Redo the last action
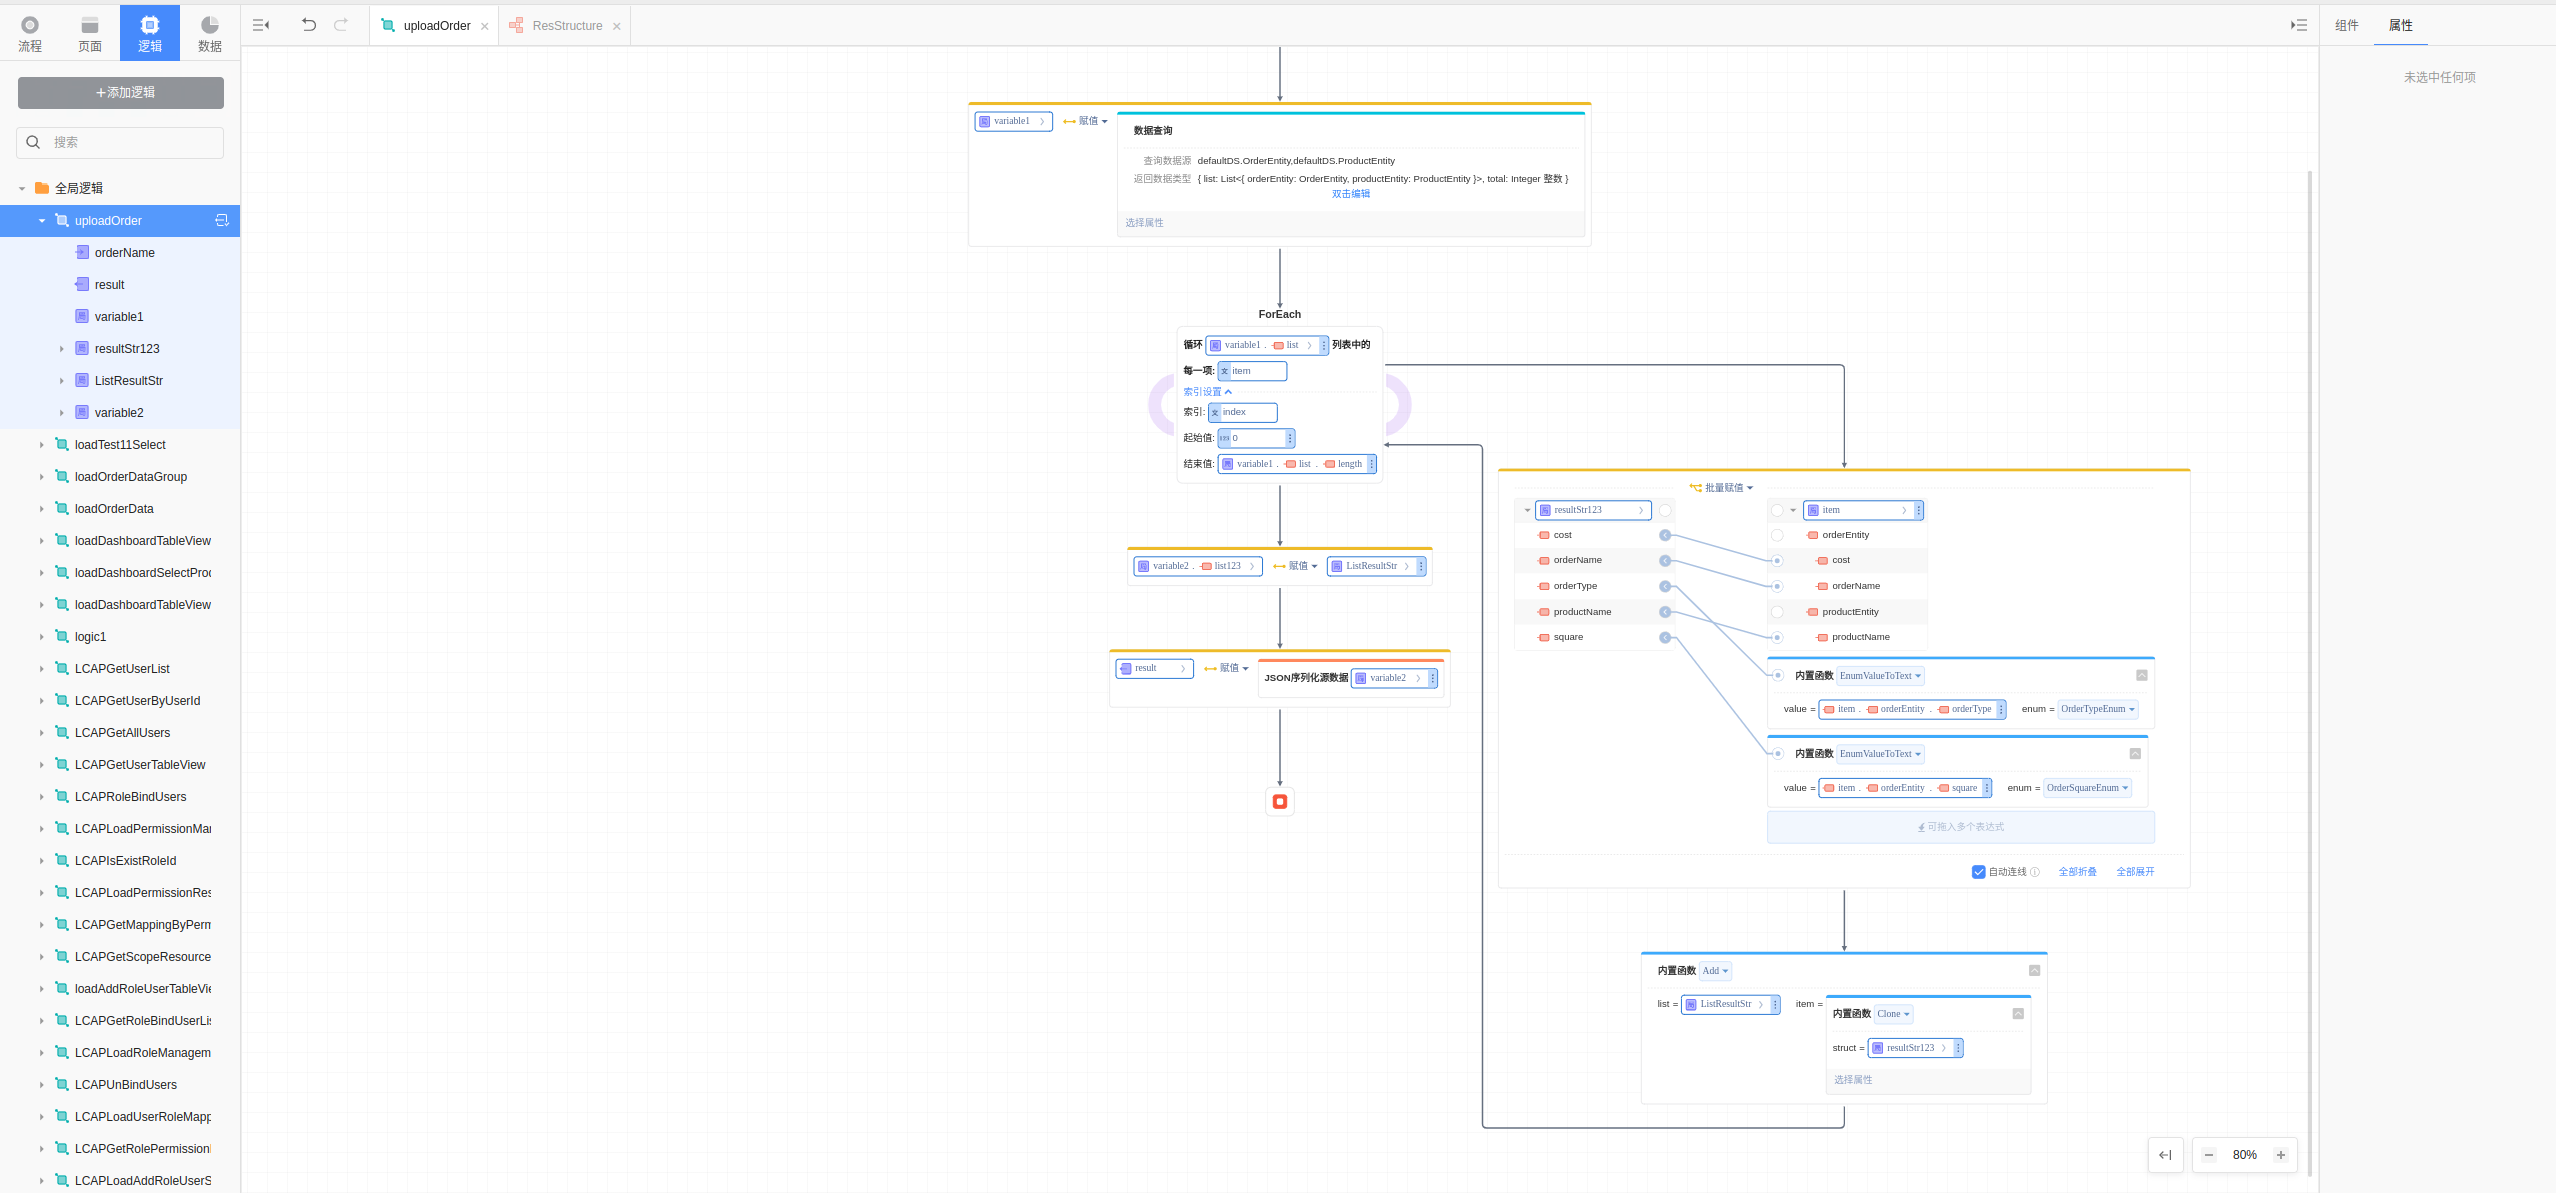Image resolution: width=2556 pixels, height=1193 pixels. pyautogui.click(x=341, y=25)
